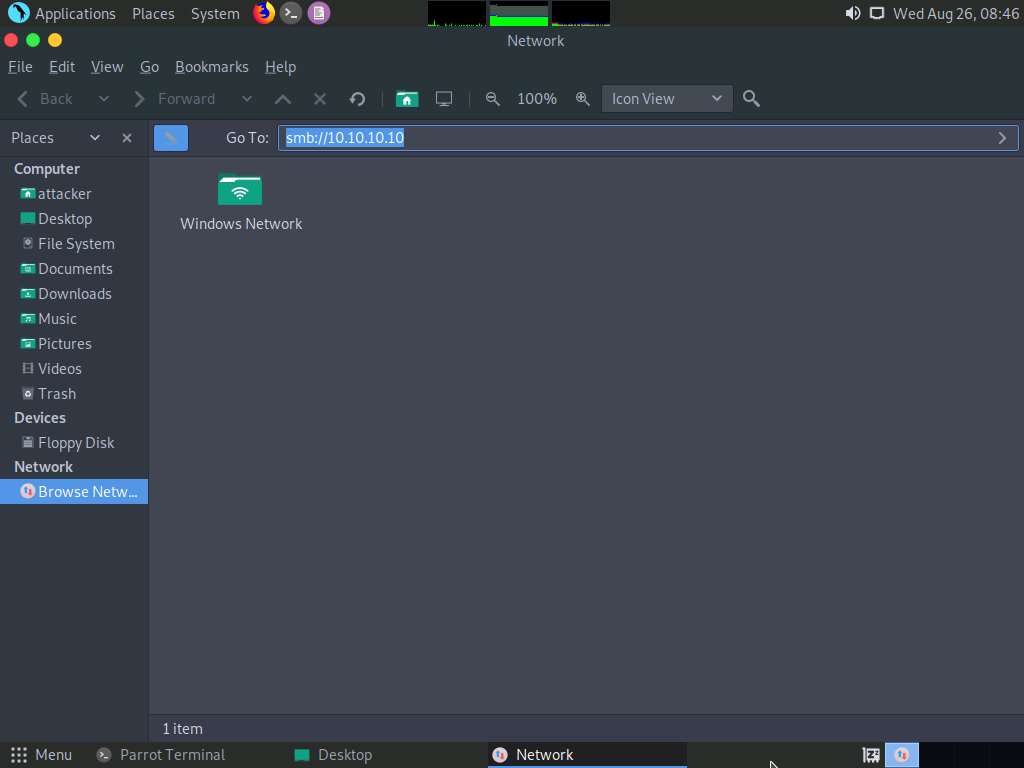Mute the system volume
Screen dimensions: 1024x768
pyautogui.click(x=852, y=13)
